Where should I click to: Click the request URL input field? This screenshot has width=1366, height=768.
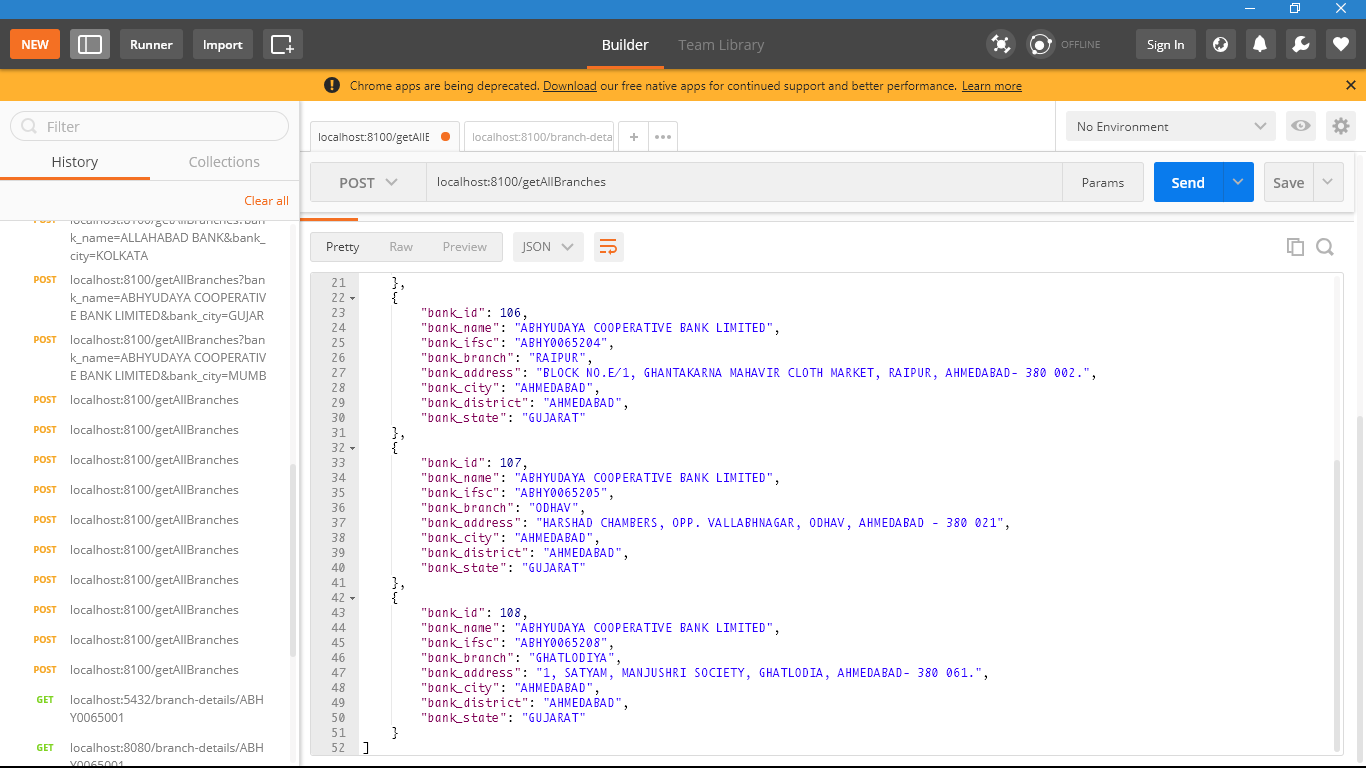point(744,183)
